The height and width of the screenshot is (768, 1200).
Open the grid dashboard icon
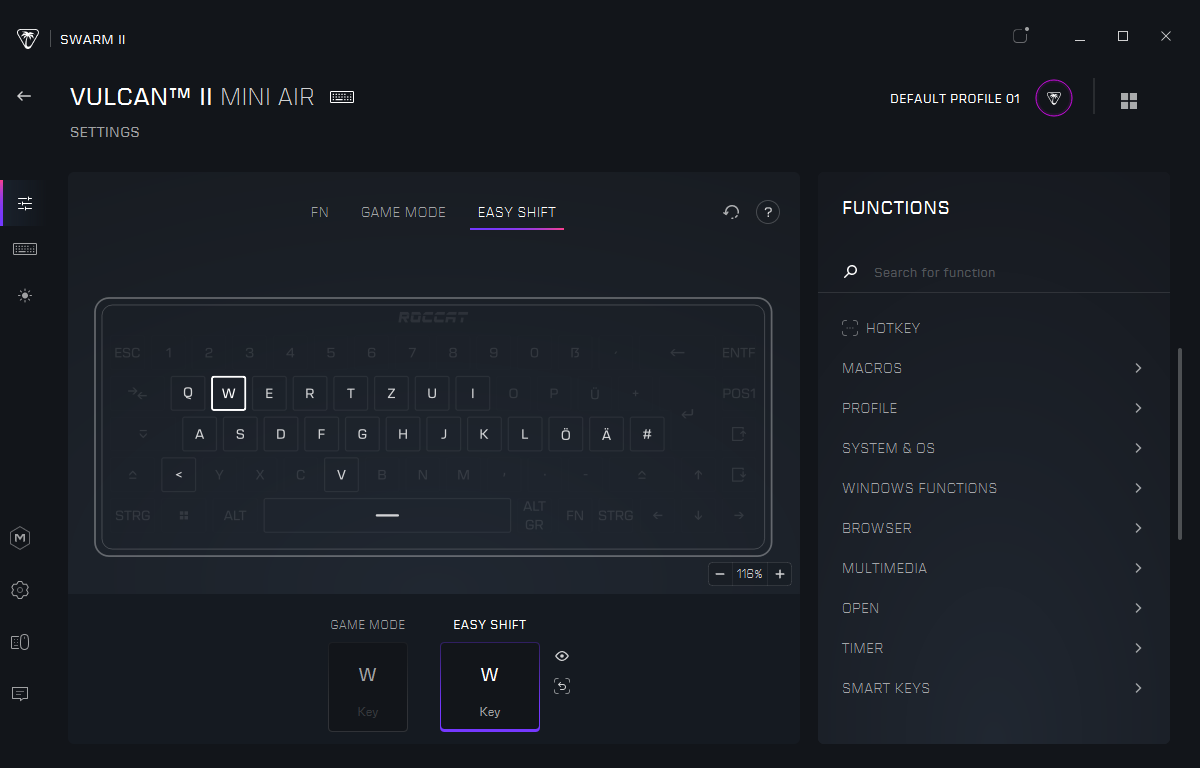[x=1129, y=101]
